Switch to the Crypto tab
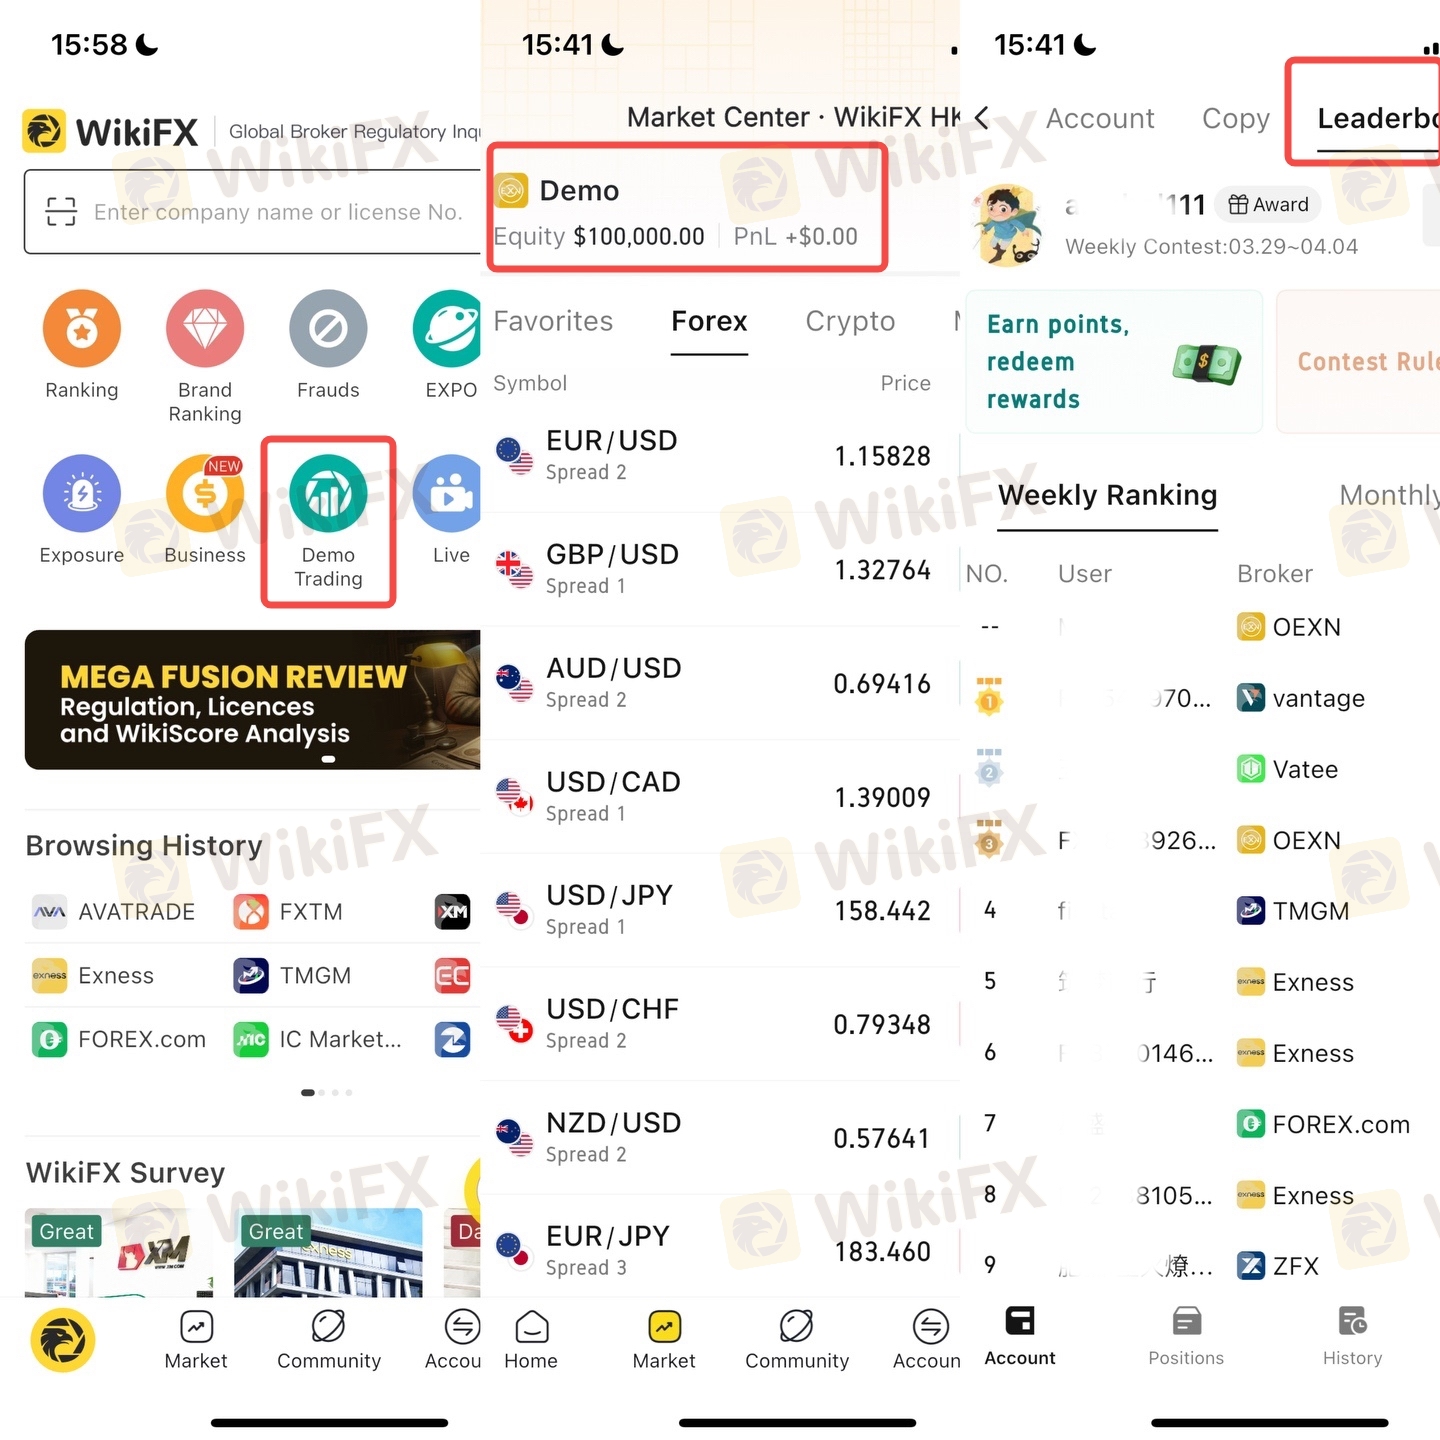 [x=850, y=321]
